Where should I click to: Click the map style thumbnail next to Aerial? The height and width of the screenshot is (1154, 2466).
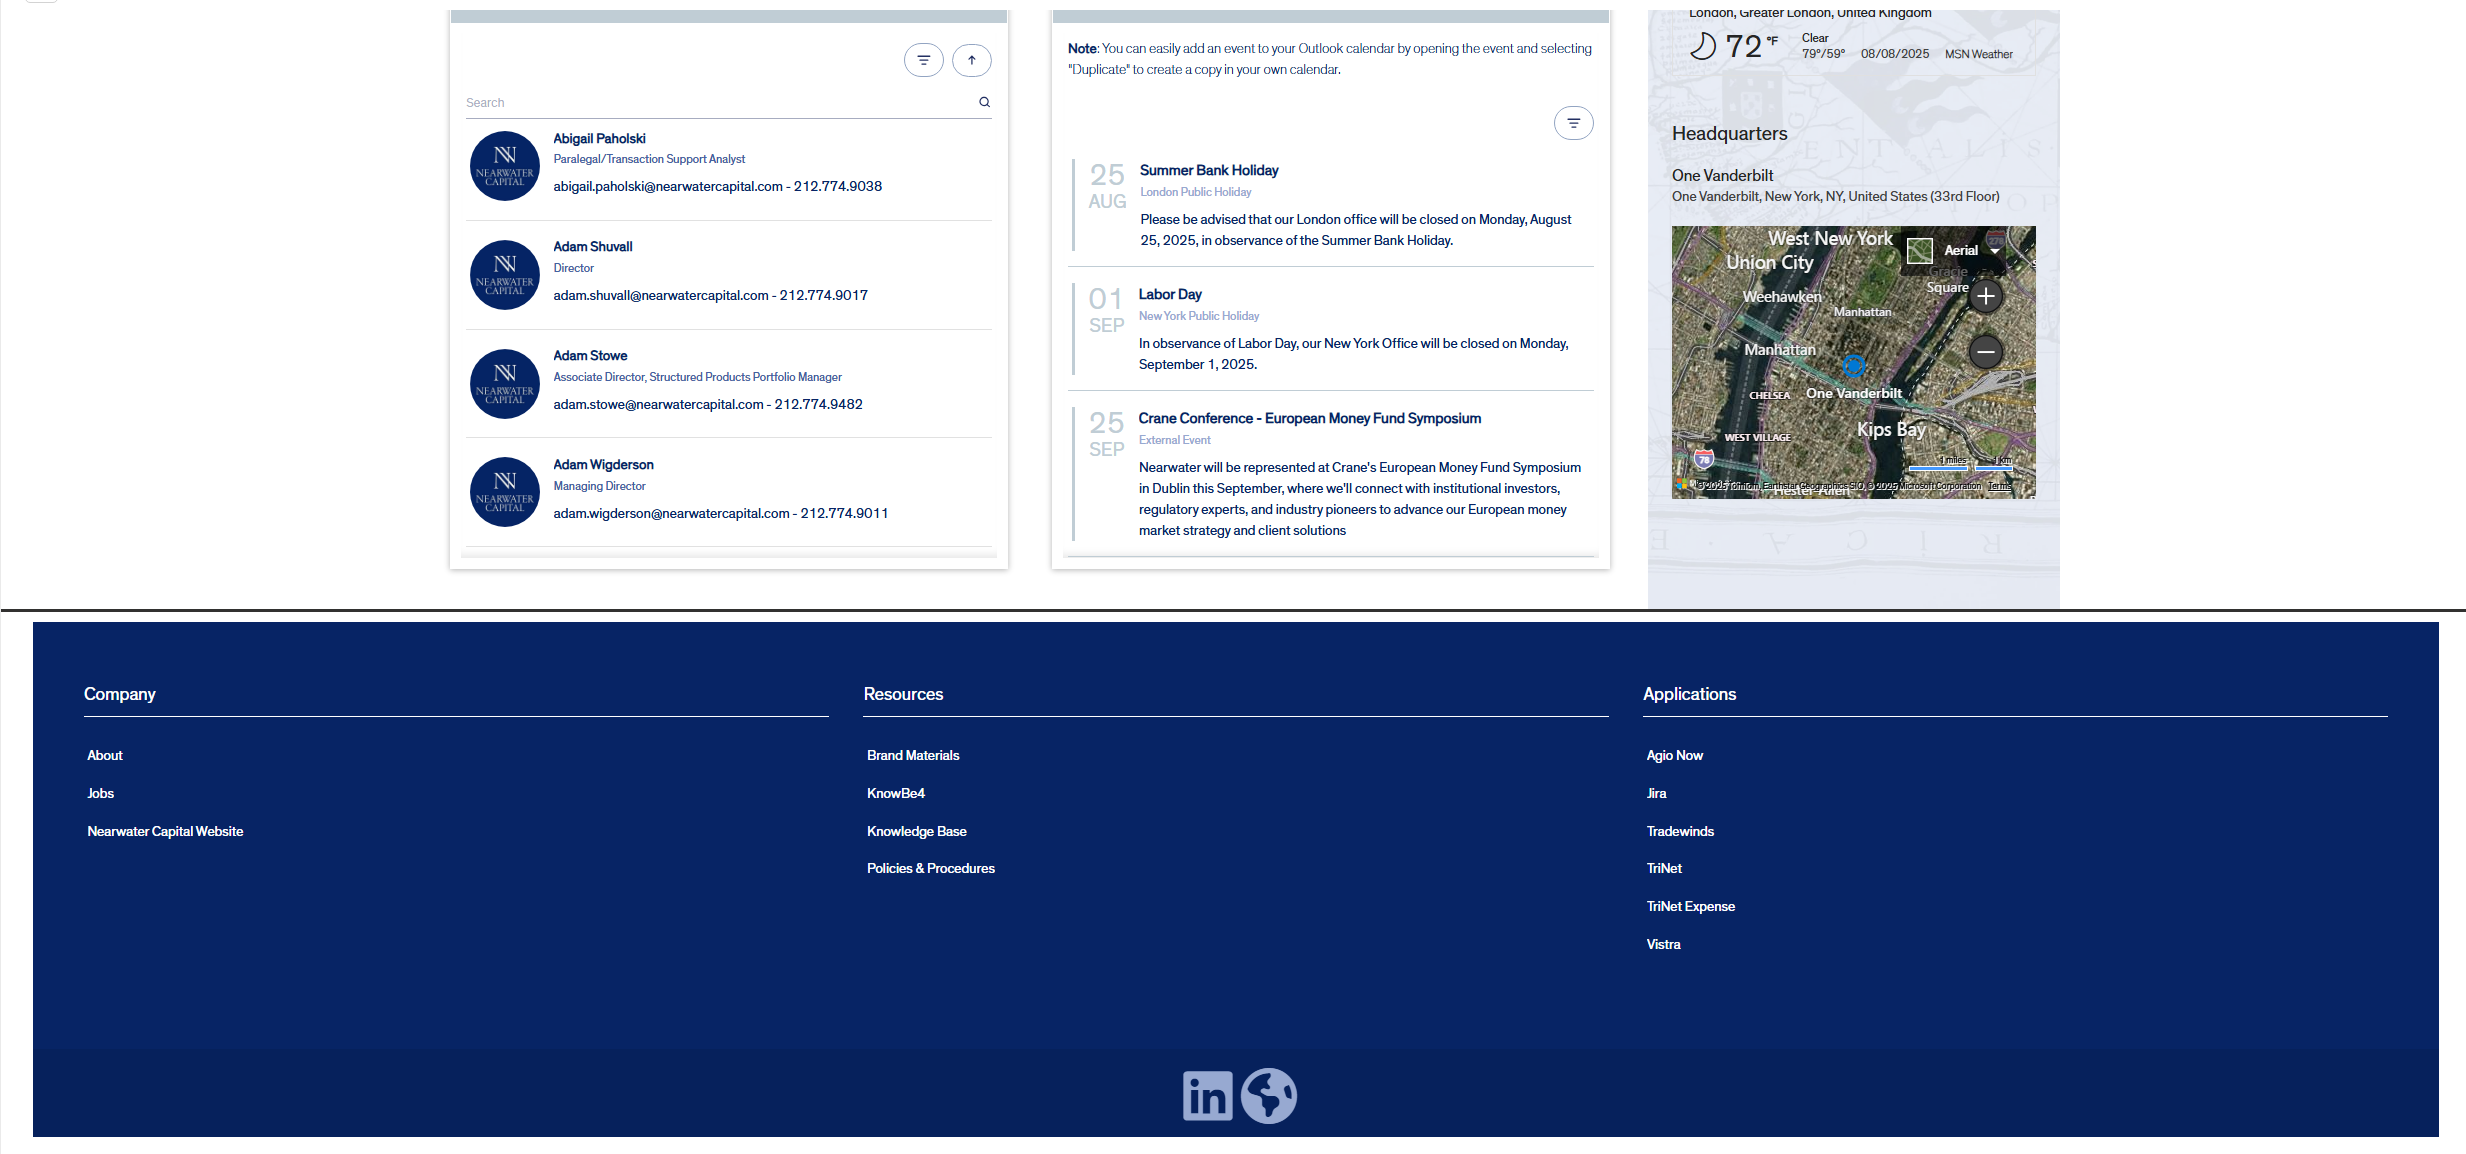pos(1919,250)
